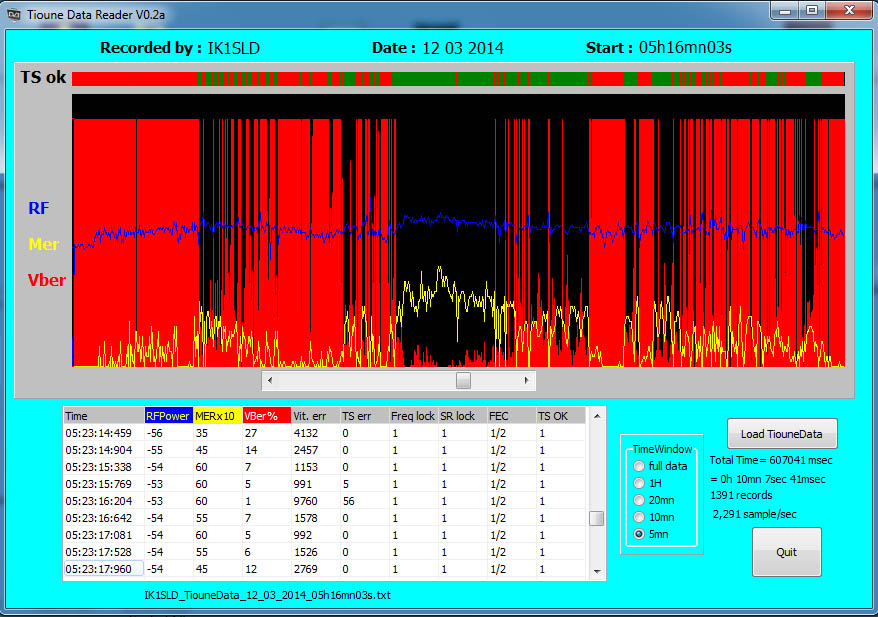The width and height of the screenshot is (878, 617).
Task: Select the full data time window
Action: pos(638,466)
